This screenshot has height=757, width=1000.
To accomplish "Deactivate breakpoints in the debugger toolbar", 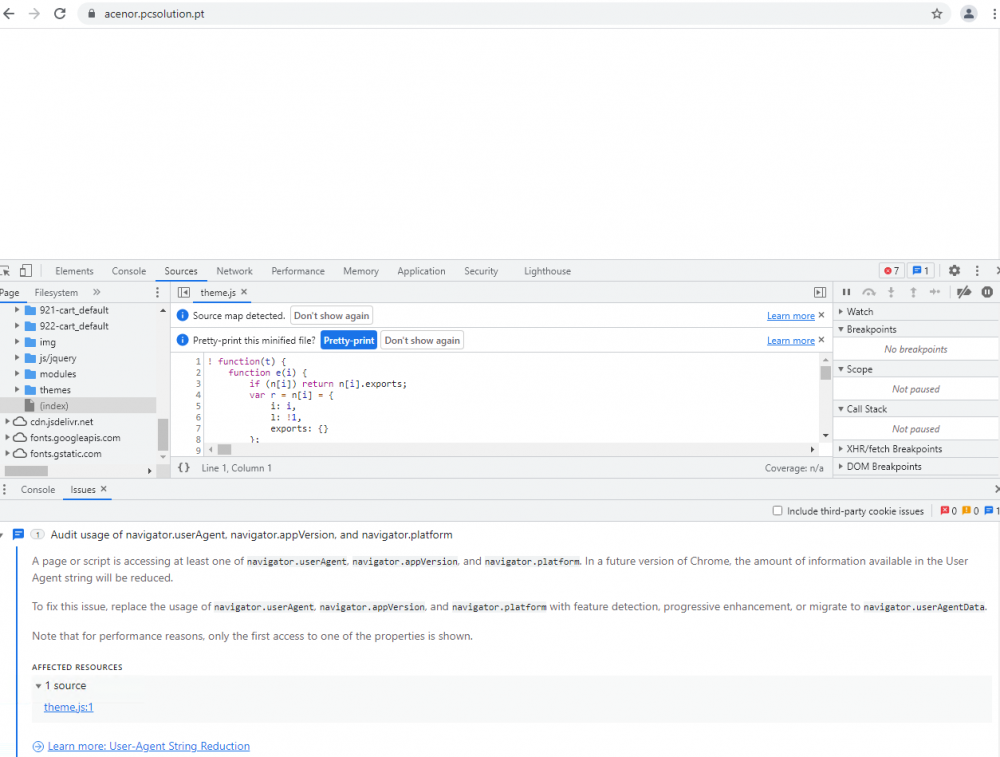I will click(964, 292).
